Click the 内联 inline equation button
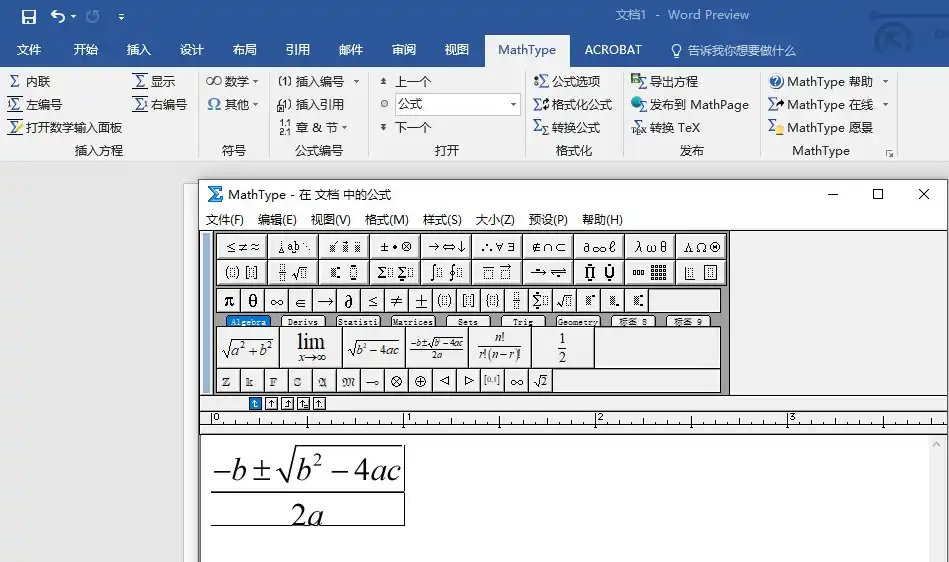Viewport: 949px width, 562px height. click(29, 81)
